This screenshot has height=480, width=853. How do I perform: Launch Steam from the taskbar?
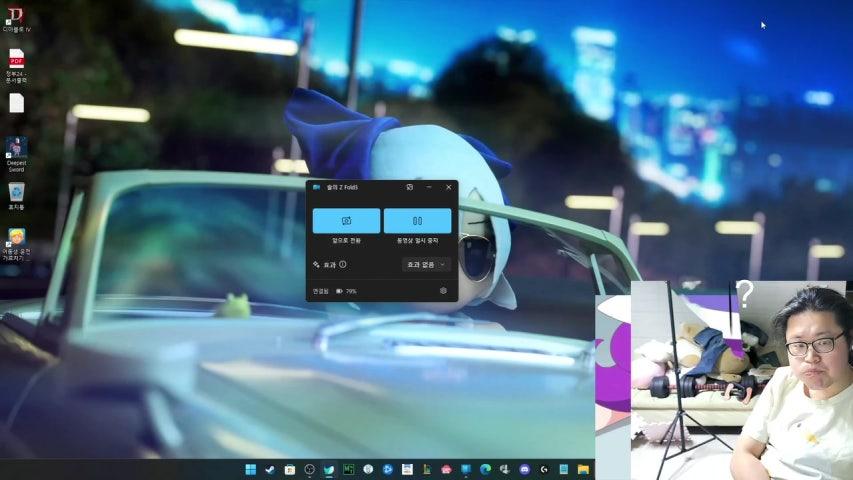(270, 469)
